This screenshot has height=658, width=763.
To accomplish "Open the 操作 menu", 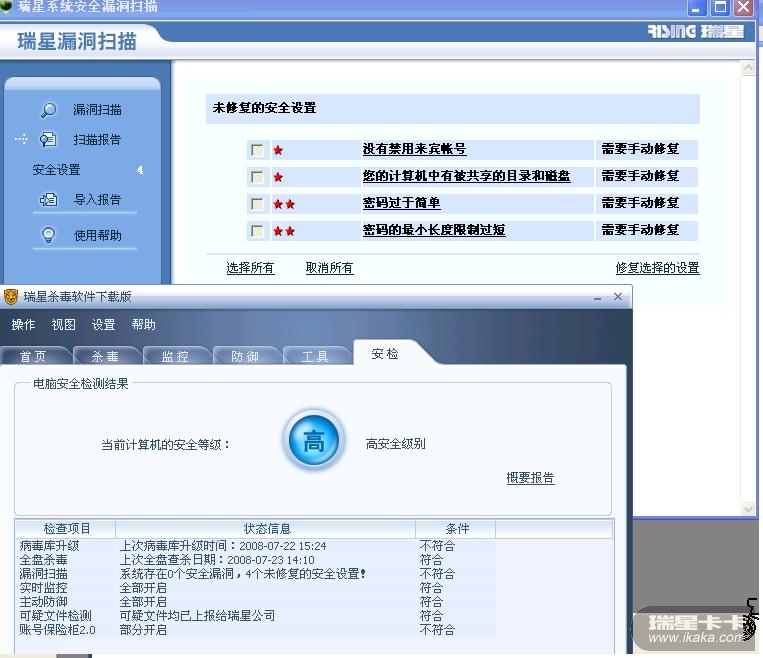I will click(23, 325).
